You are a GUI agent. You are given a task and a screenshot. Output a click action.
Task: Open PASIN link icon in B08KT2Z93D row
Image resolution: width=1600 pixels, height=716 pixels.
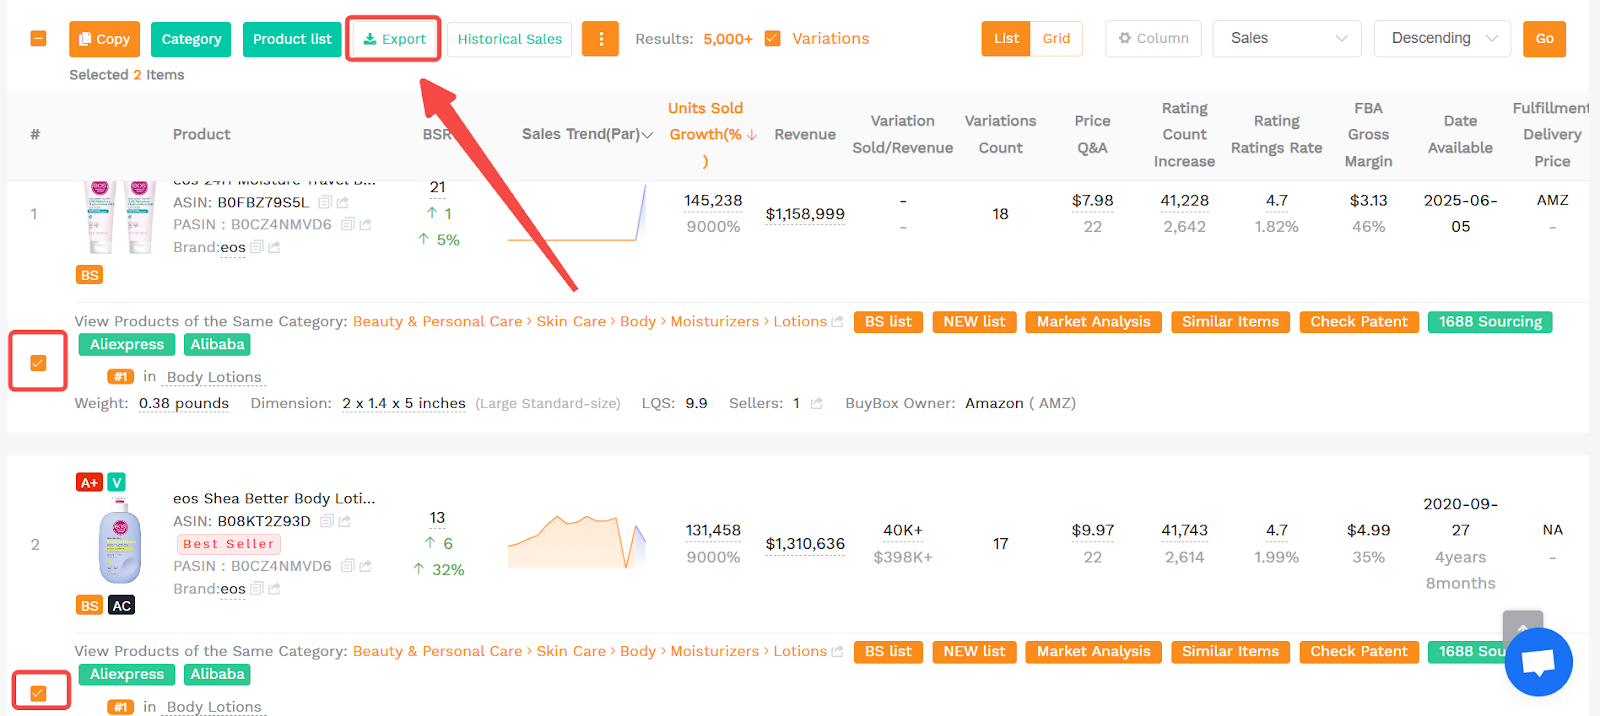365,565
